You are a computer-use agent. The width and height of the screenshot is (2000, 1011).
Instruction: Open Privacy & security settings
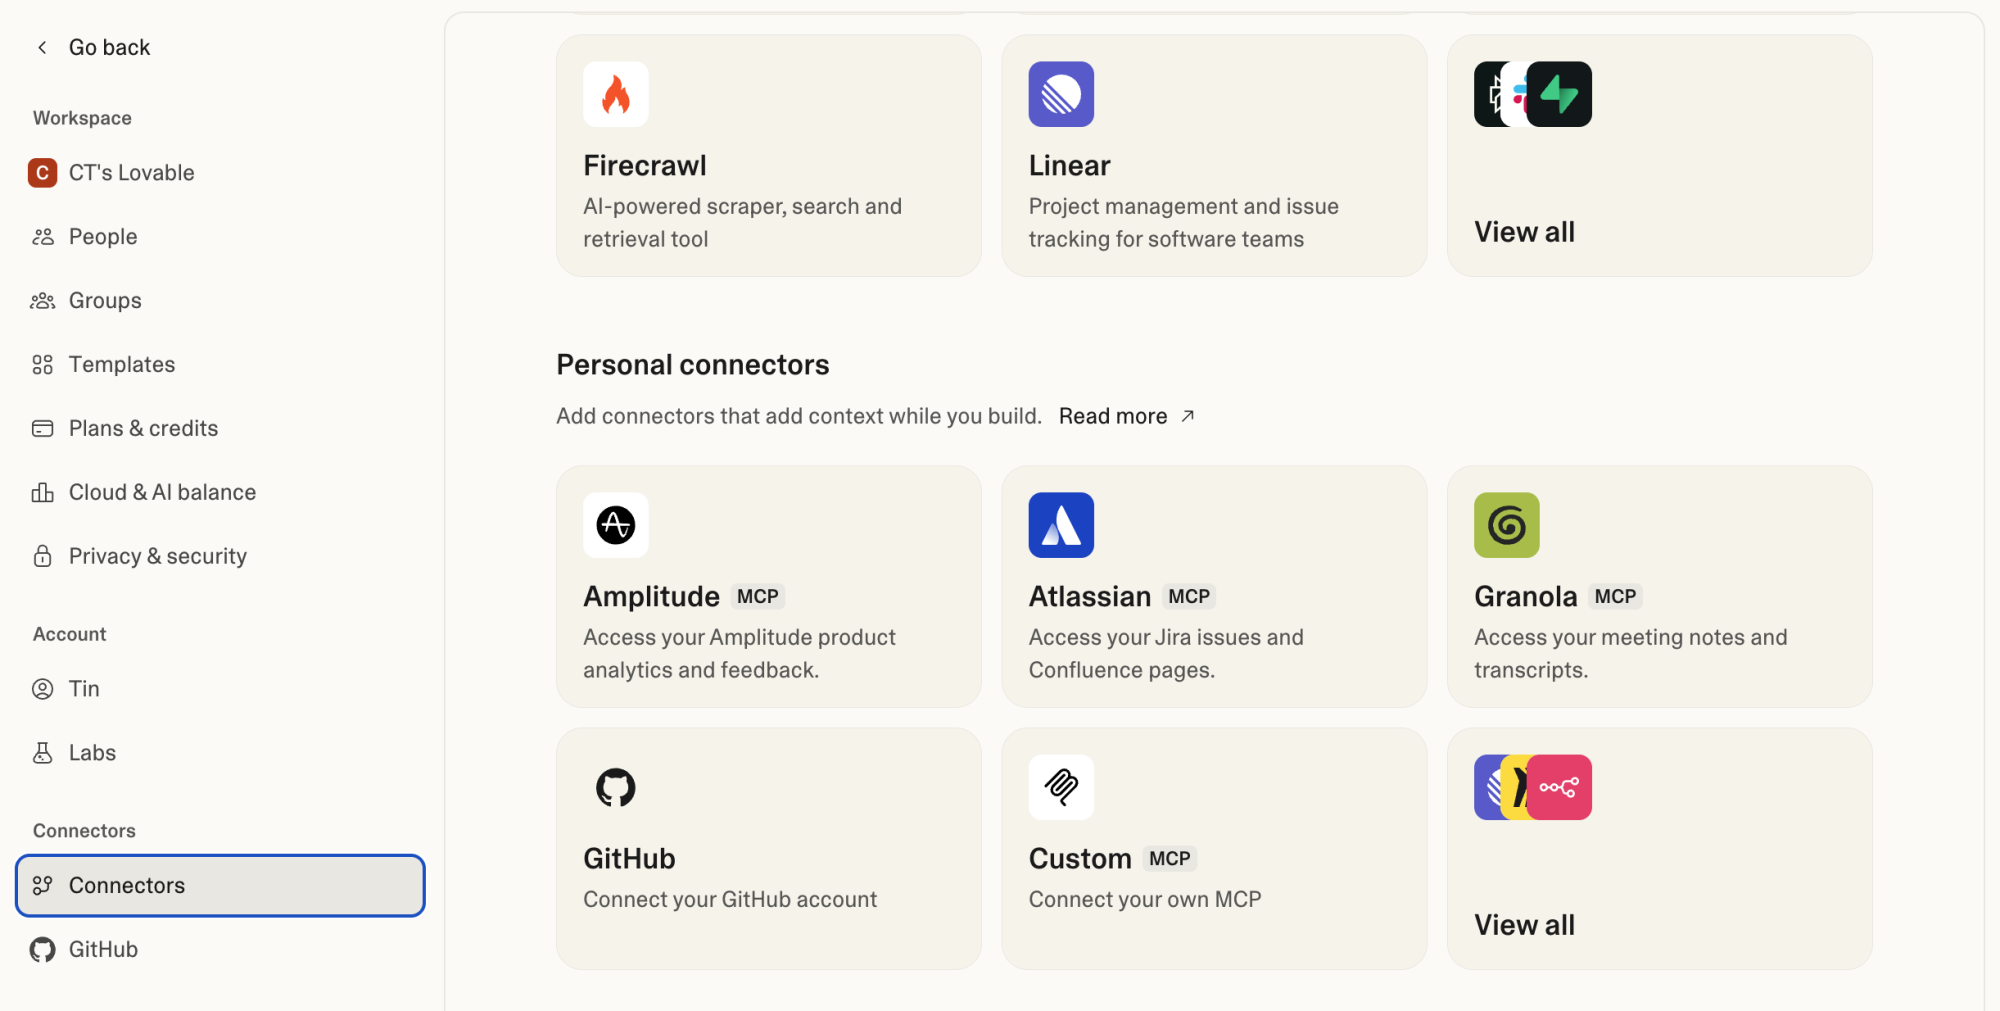(x=157, y=557)
